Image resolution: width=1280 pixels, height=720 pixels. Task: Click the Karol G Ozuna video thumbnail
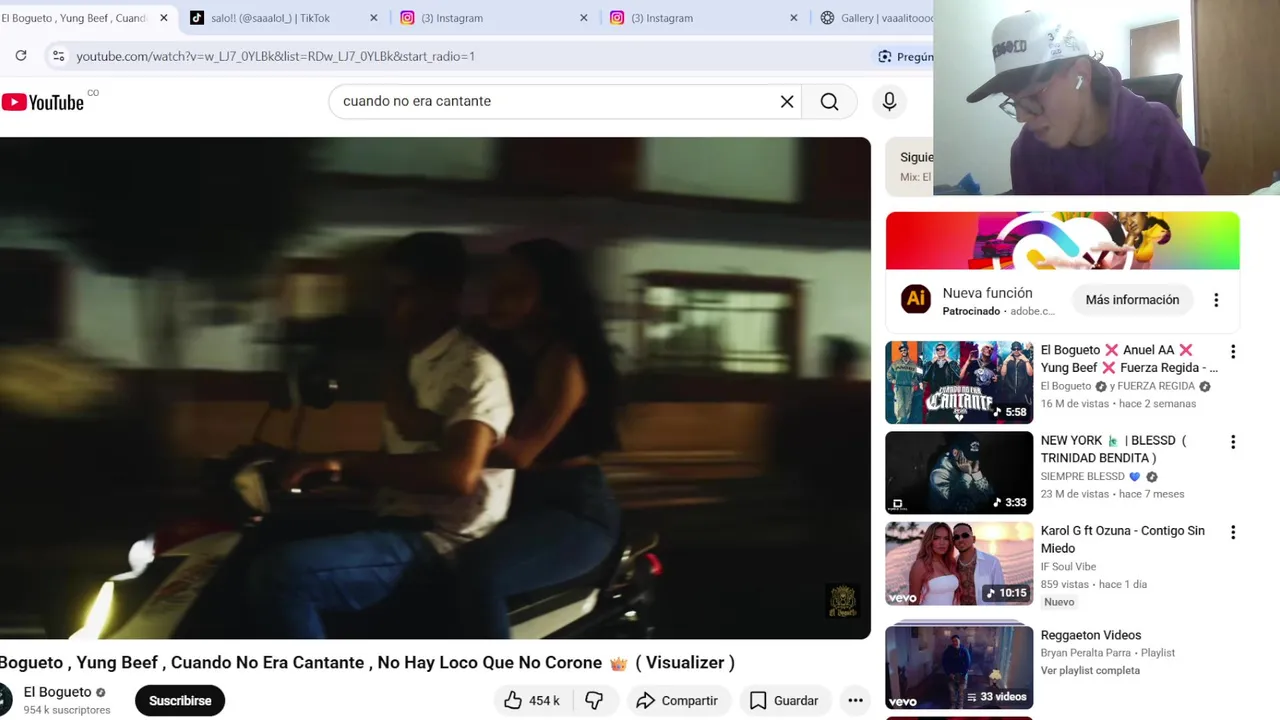[959, 564]
